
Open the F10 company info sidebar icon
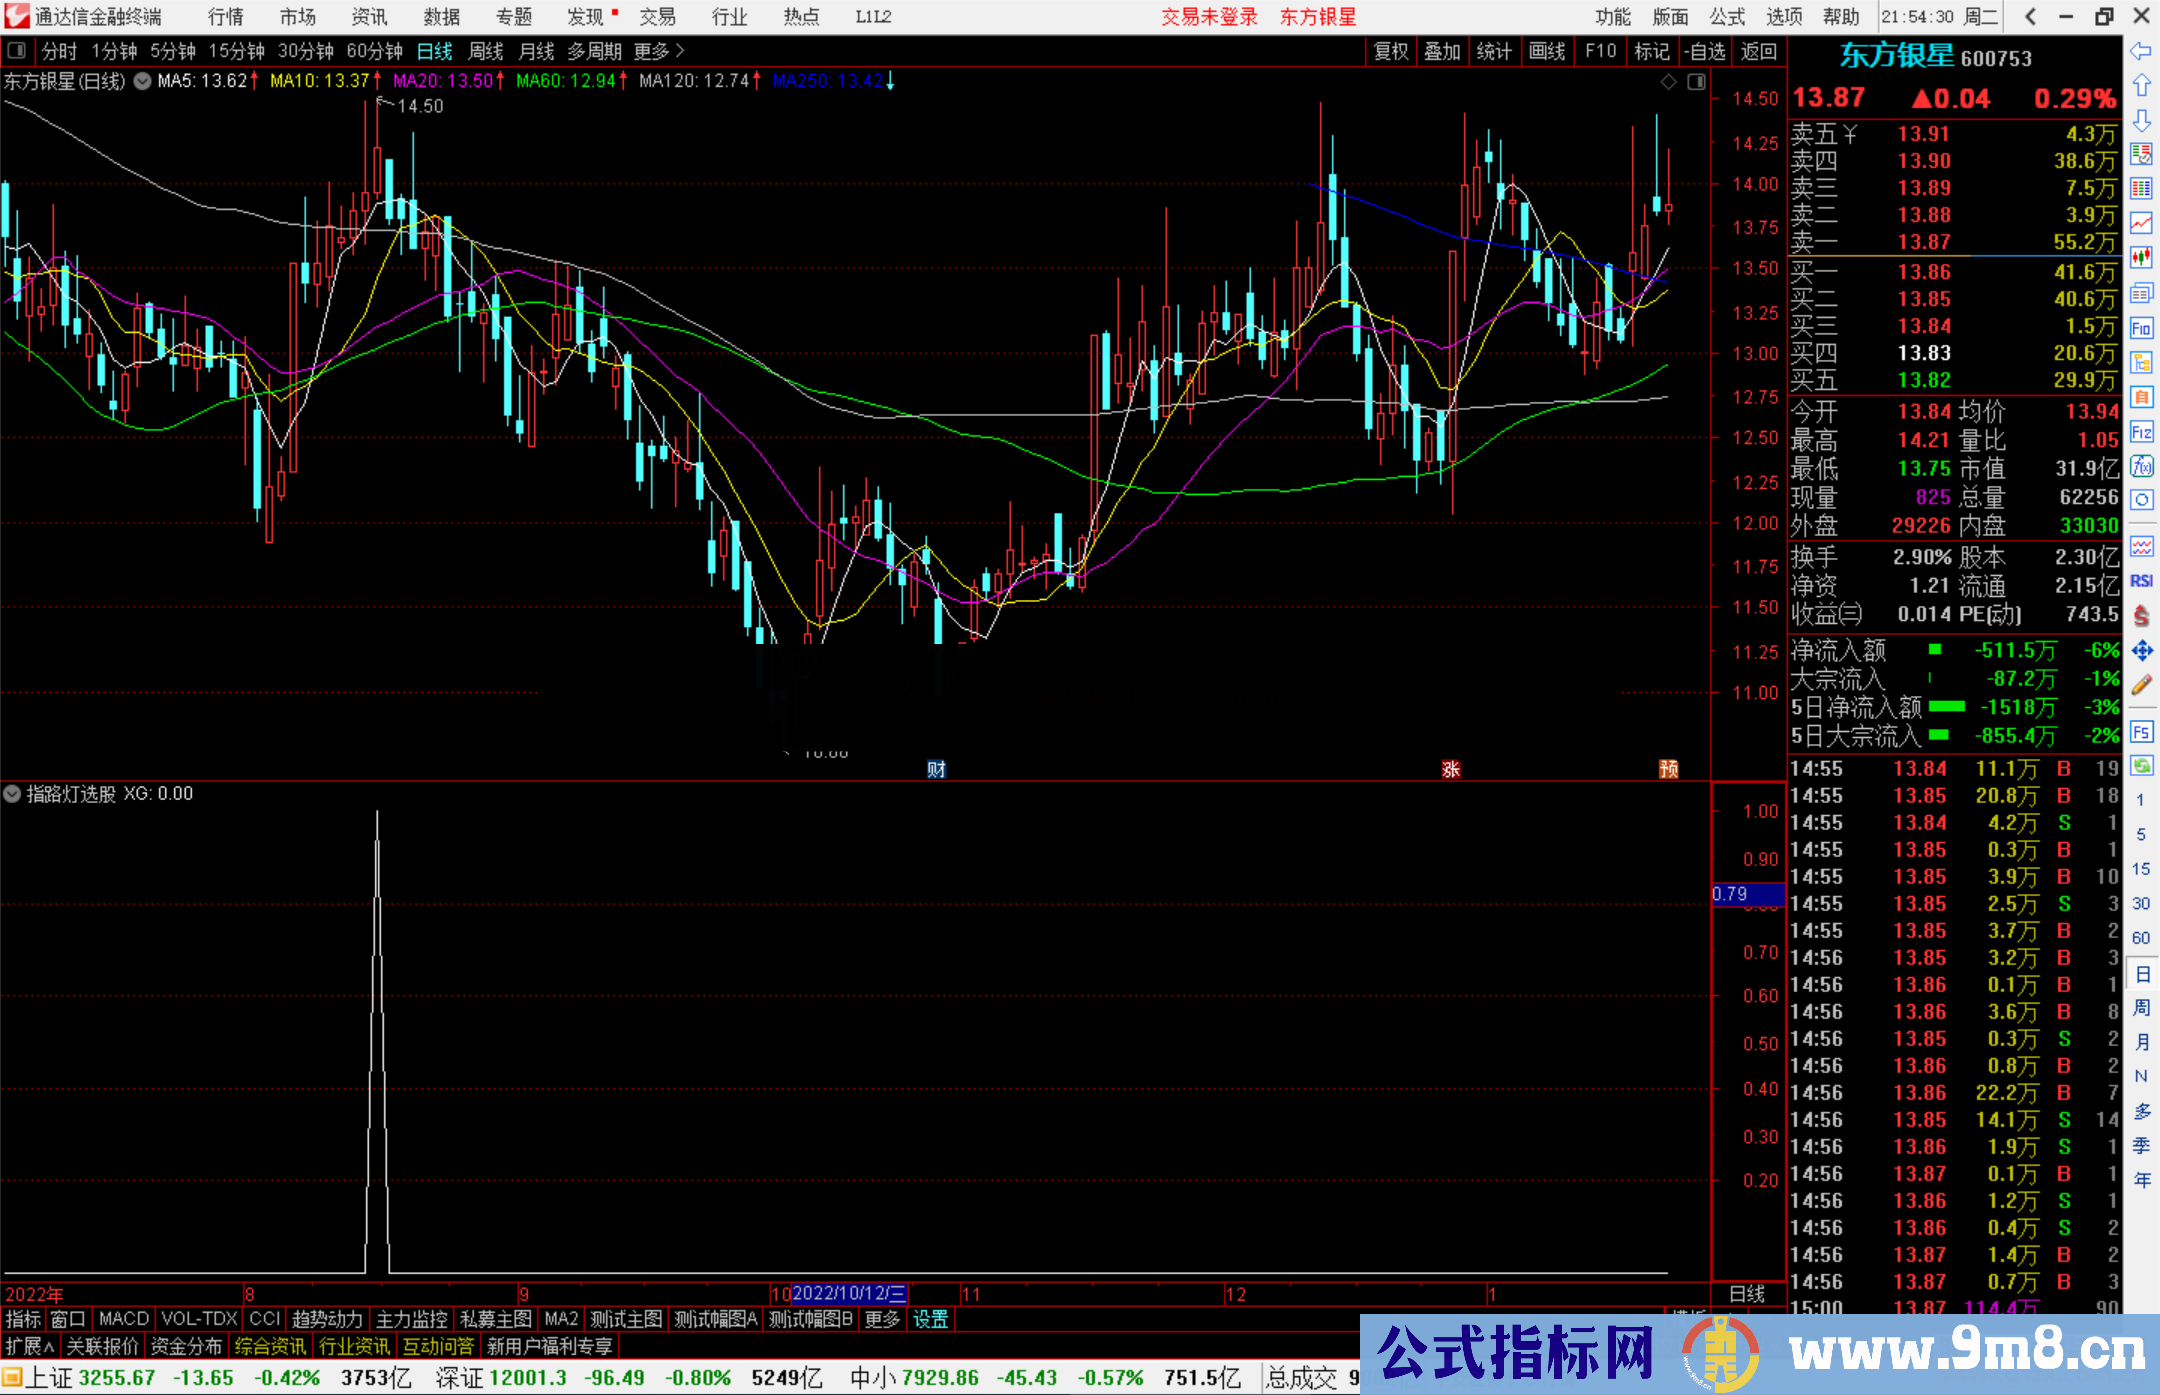click(2141, 328)
